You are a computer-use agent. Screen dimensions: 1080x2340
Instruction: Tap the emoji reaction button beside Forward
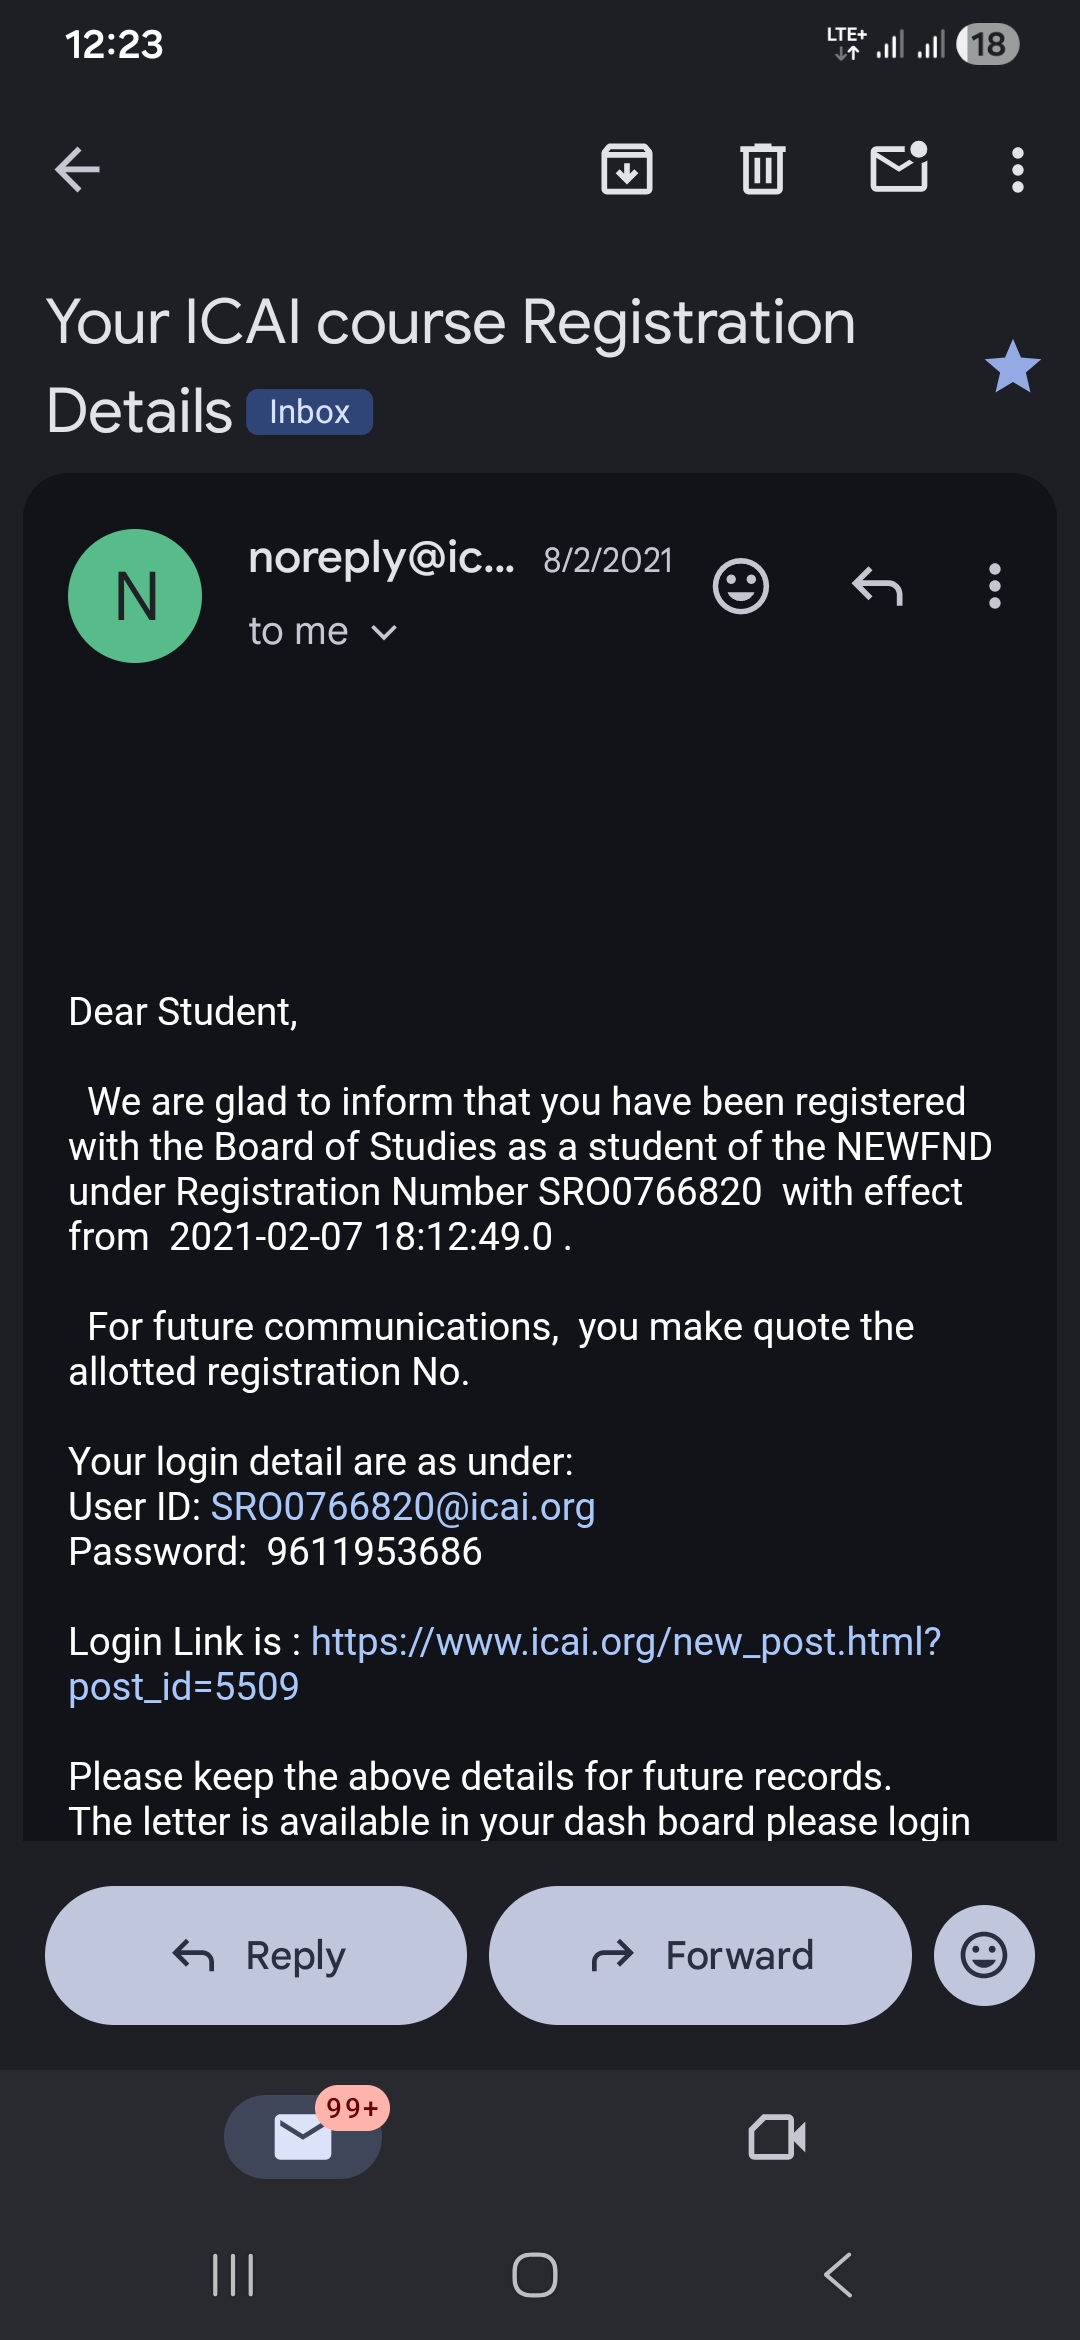click(x=984, y=1955)
